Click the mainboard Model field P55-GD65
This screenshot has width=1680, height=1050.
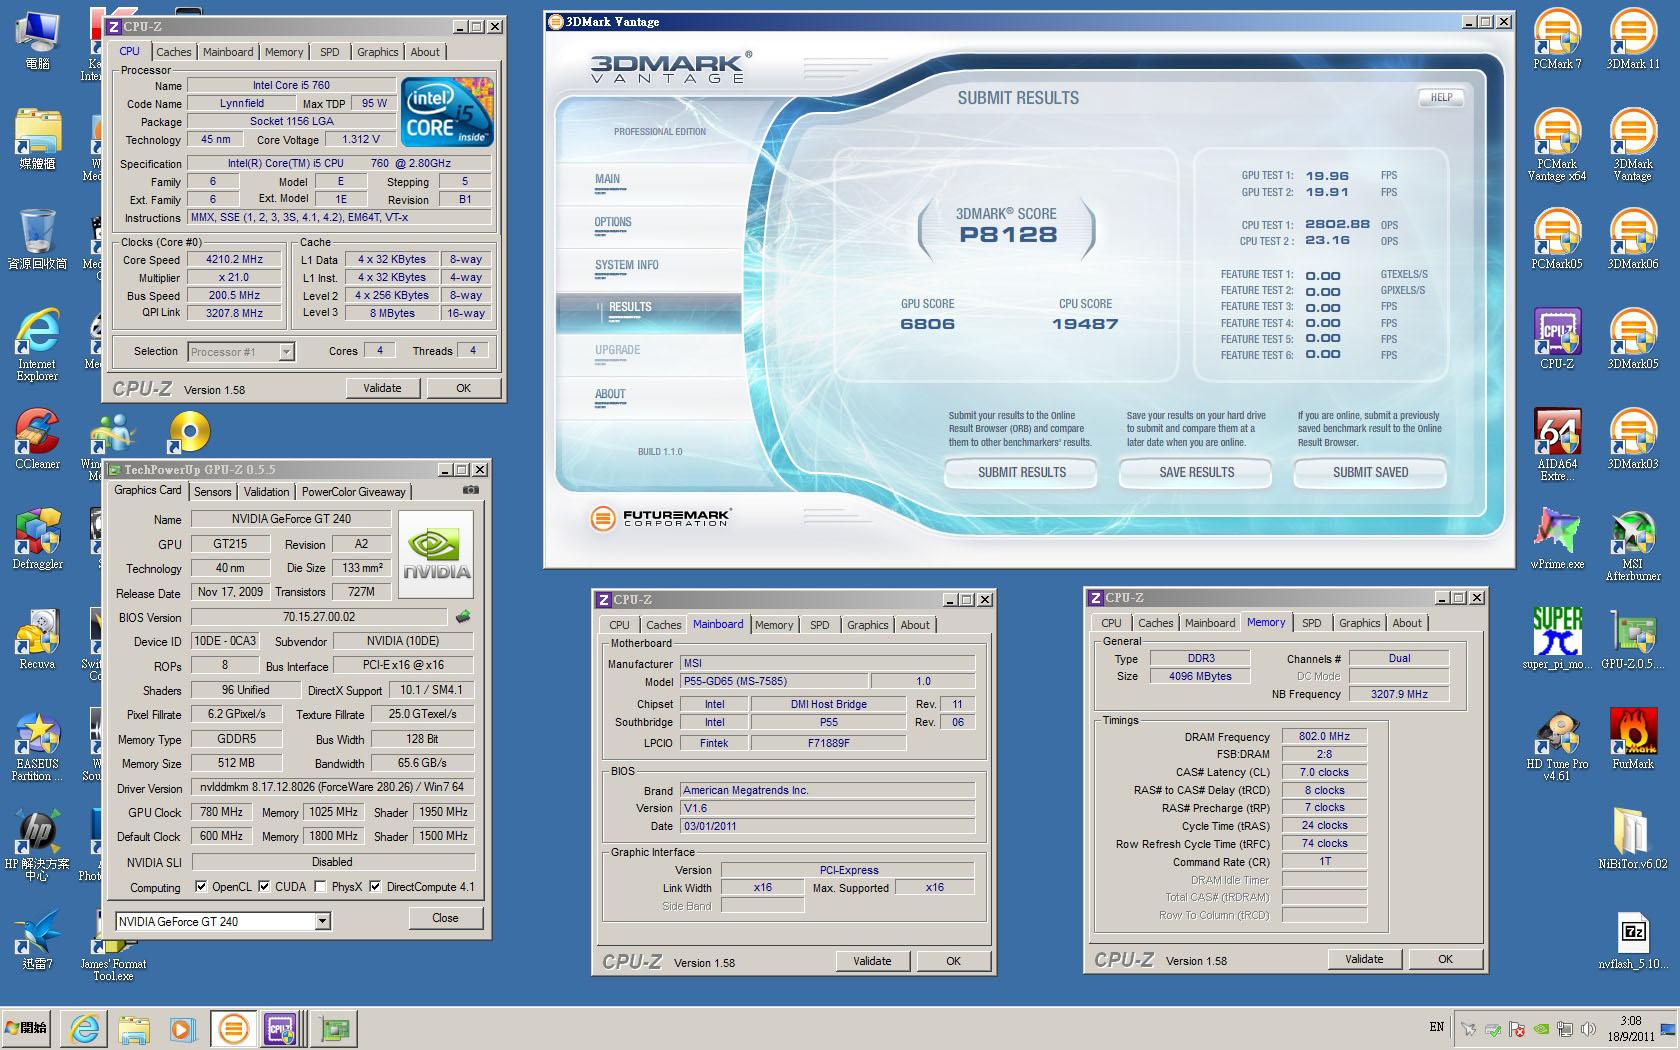pyautogui.click(x=775, y=681)
